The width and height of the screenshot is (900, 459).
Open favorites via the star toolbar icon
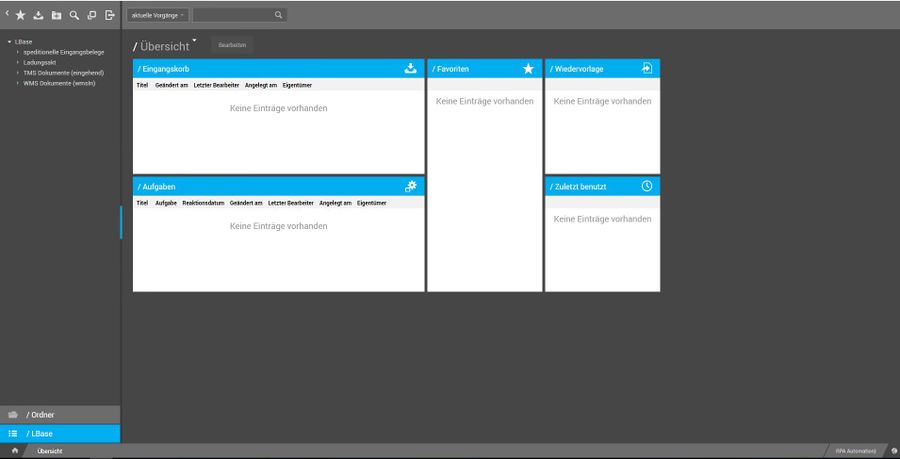click(x=21, y=15)
